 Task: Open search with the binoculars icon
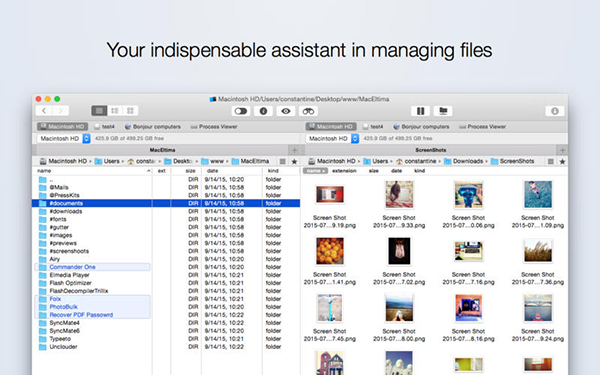pos(308,111)
